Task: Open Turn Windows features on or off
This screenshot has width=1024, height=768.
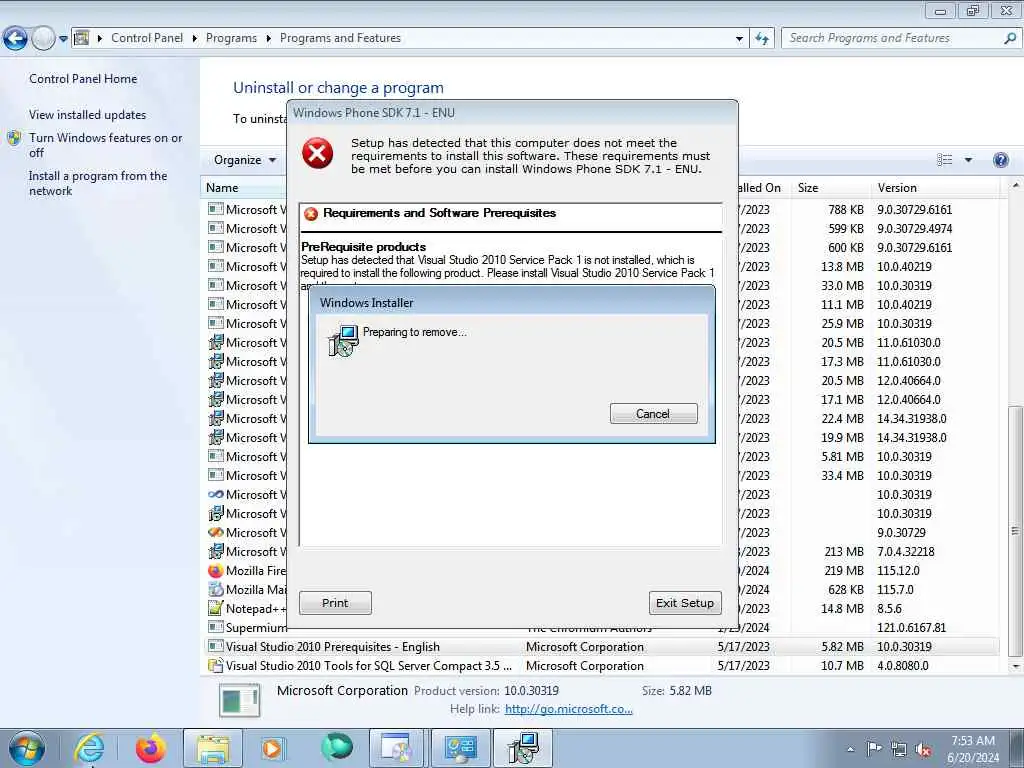Action: (x=105, y=145)
